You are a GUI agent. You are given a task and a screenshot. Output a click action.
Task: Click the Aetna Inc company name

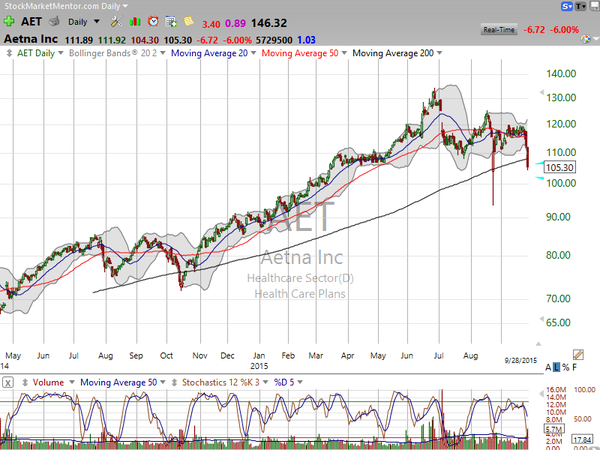click(x=31, y=39)
